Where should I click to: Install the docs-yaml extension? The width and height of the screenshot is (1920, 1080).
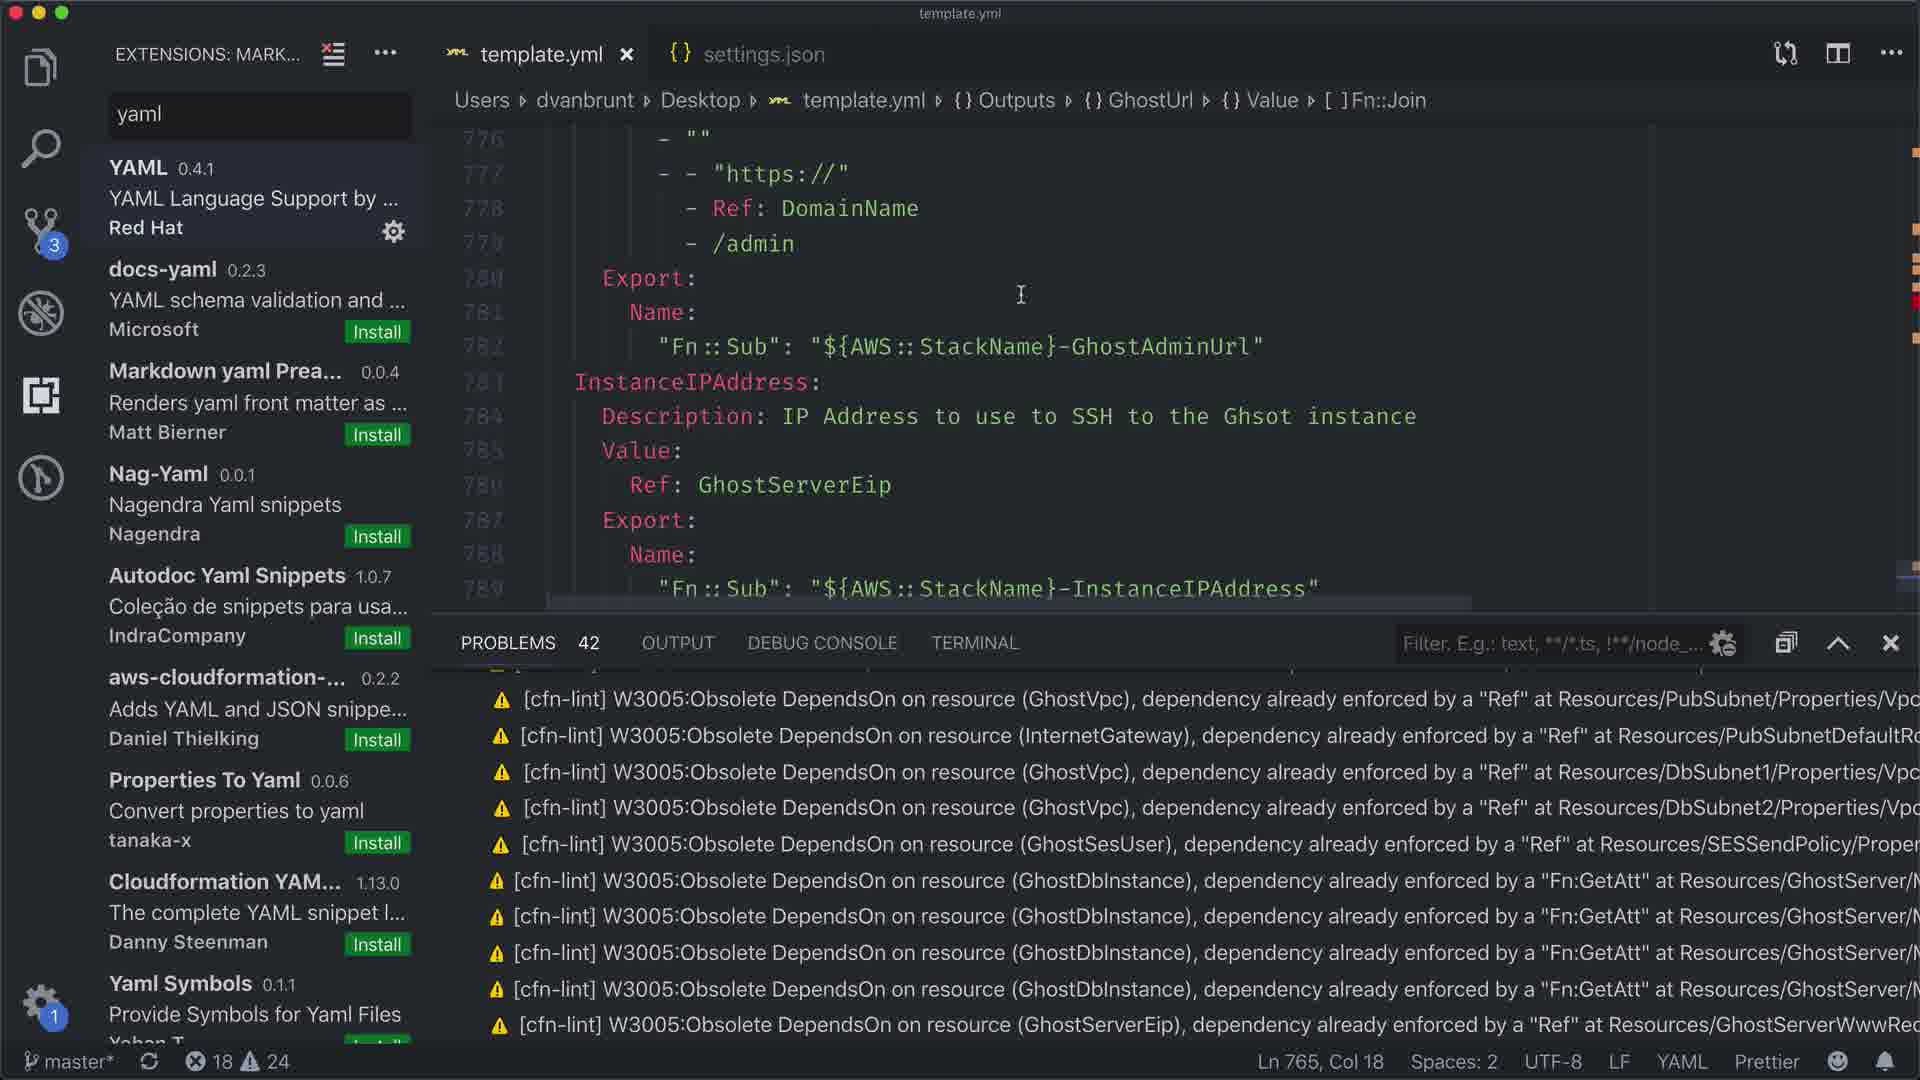pyautogui.click(x=376, y=332)
